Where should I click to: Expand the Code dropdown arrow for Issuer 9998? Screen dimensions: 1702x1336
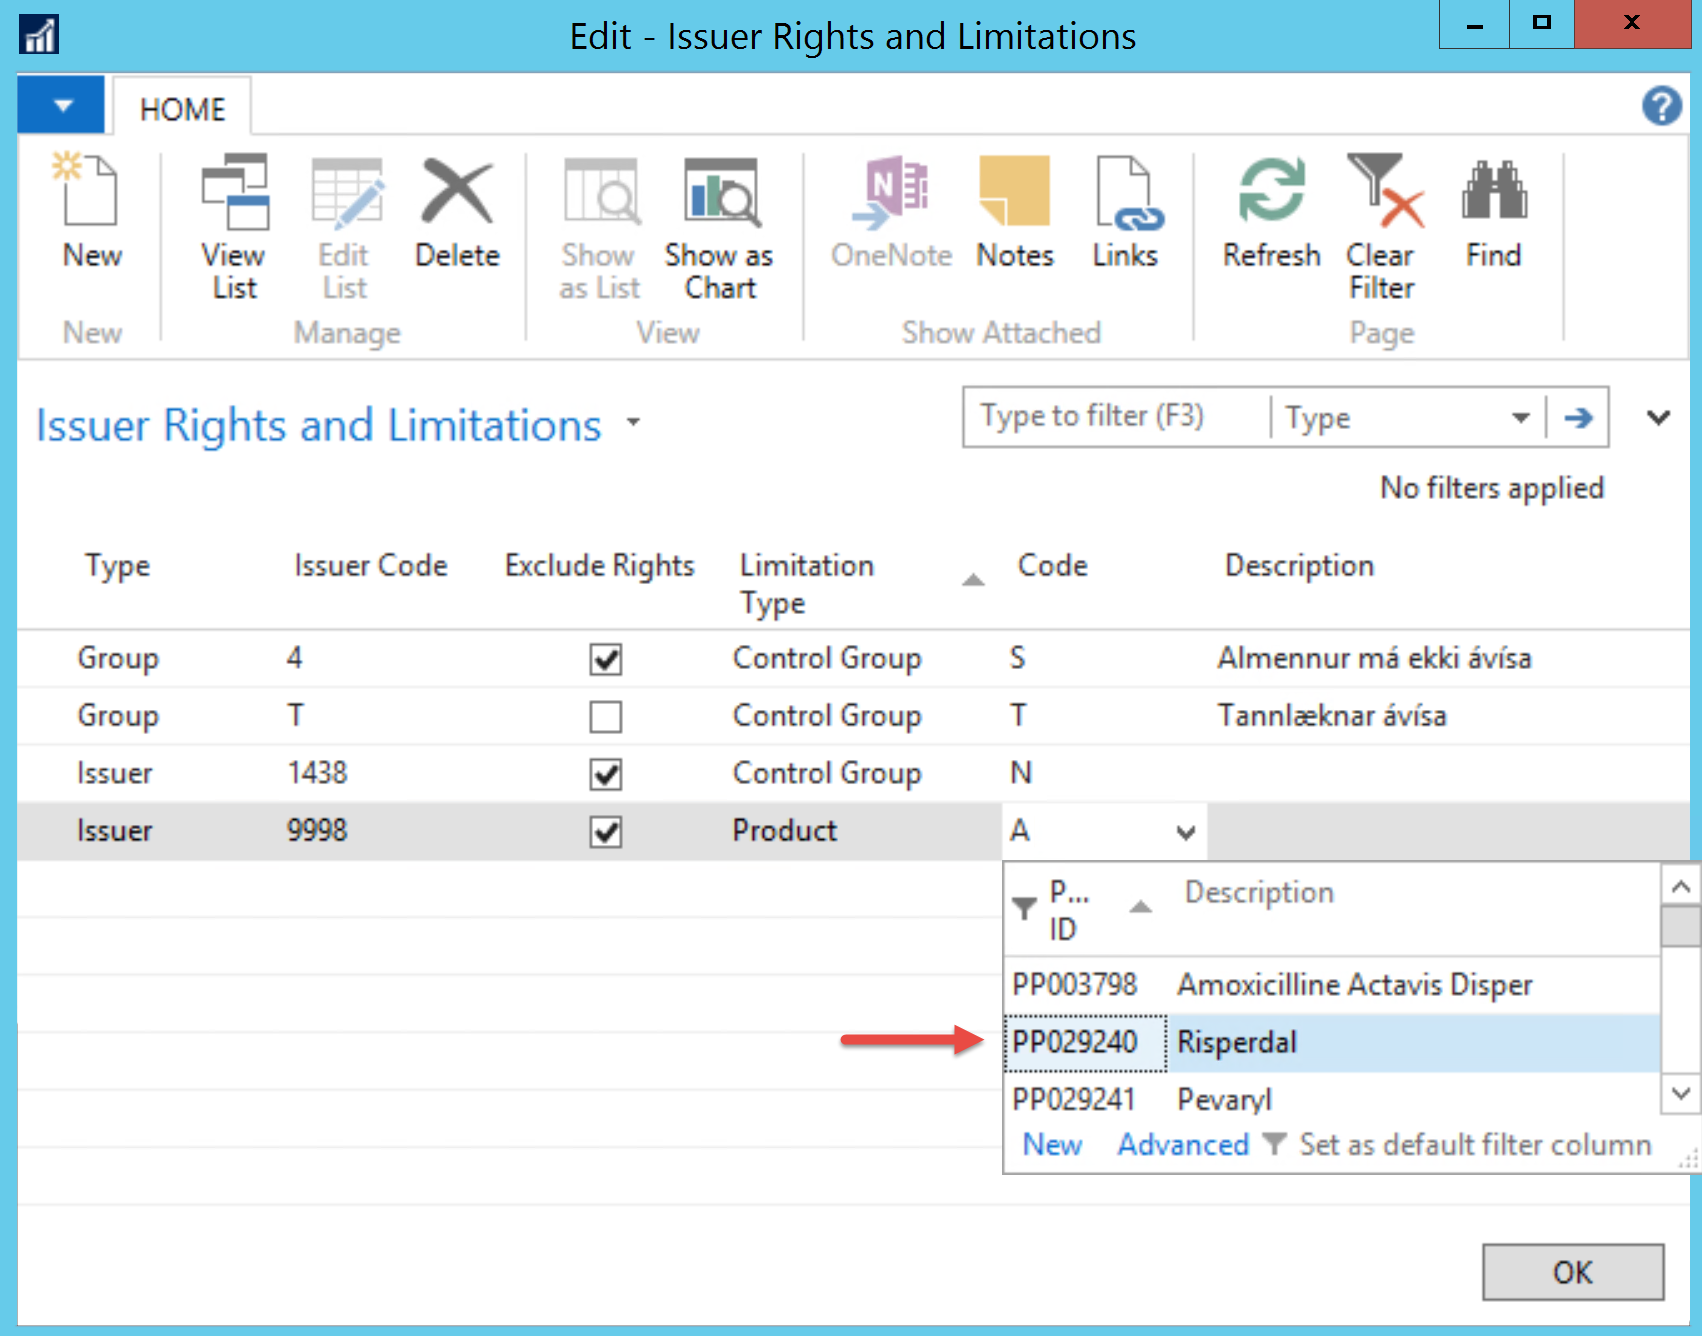coord(1186,832)
